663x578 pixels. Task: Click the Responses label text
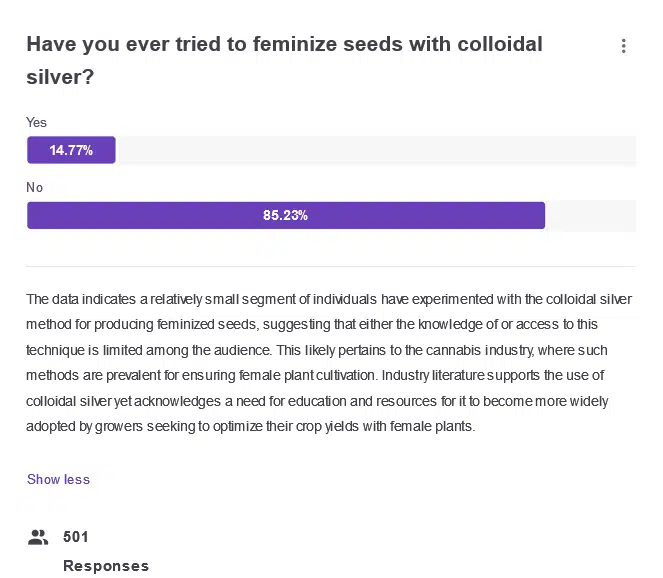click(106, 566)
